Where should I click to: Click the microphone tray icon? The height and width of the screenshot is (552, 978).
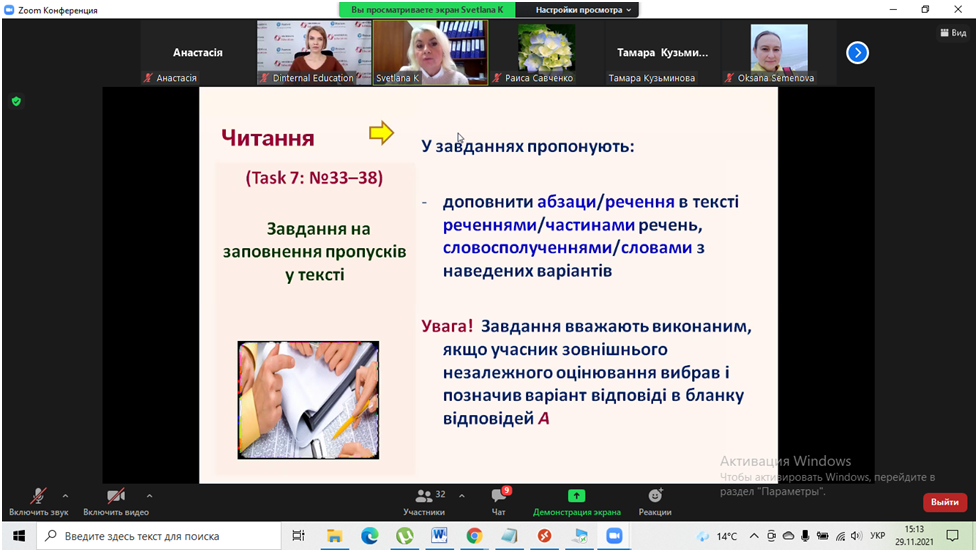tap(805, 536)
